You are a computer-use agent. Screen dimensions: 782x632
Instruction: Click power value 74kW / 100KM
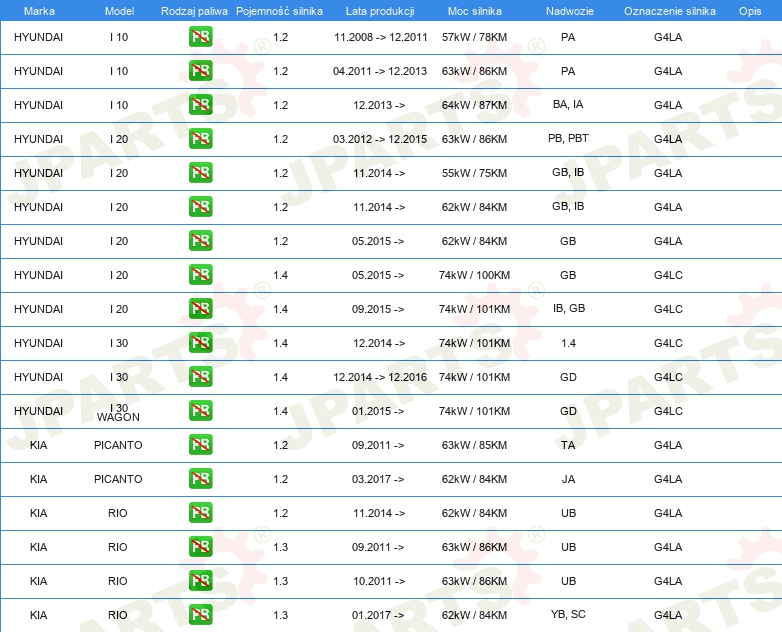coord(474,274)
